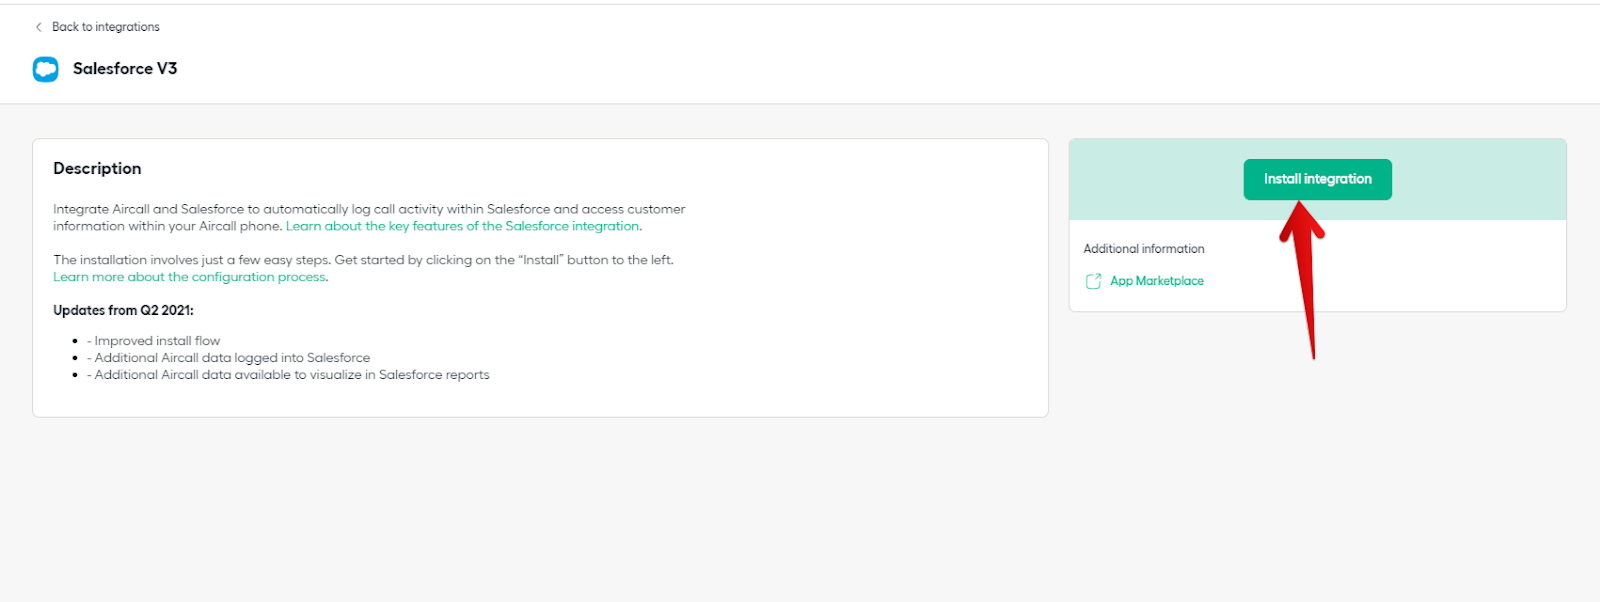Go back via Back to integrations link
The height and width of the screenshot is (602, 1600).
click(105, 27)
